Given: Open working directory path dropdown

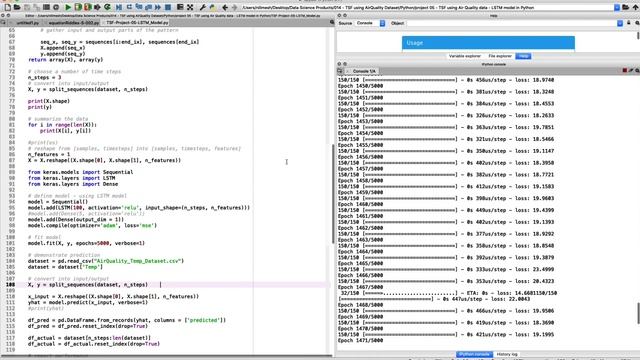Looking at the screenshot, I should click(617, 7).
